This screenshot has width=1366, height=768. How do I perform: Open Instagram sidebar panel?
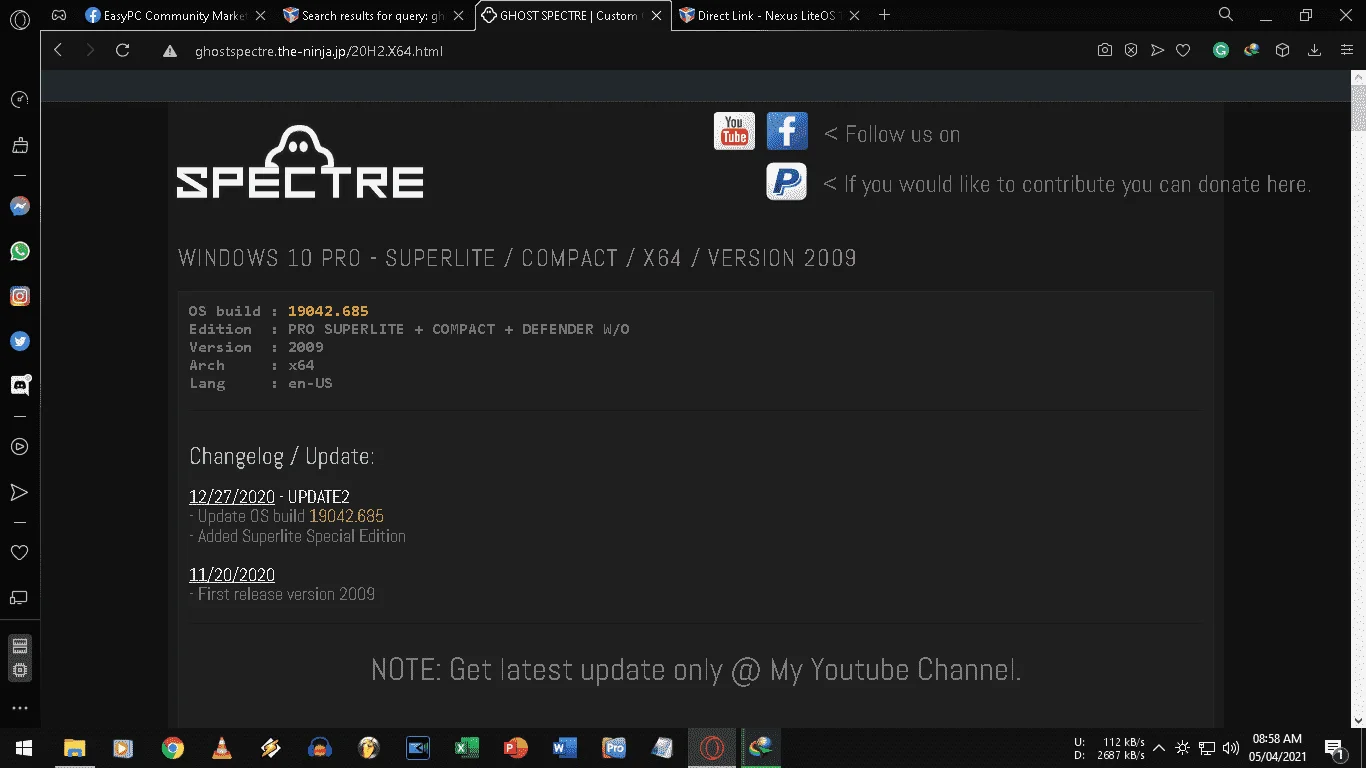pos(19,296)
